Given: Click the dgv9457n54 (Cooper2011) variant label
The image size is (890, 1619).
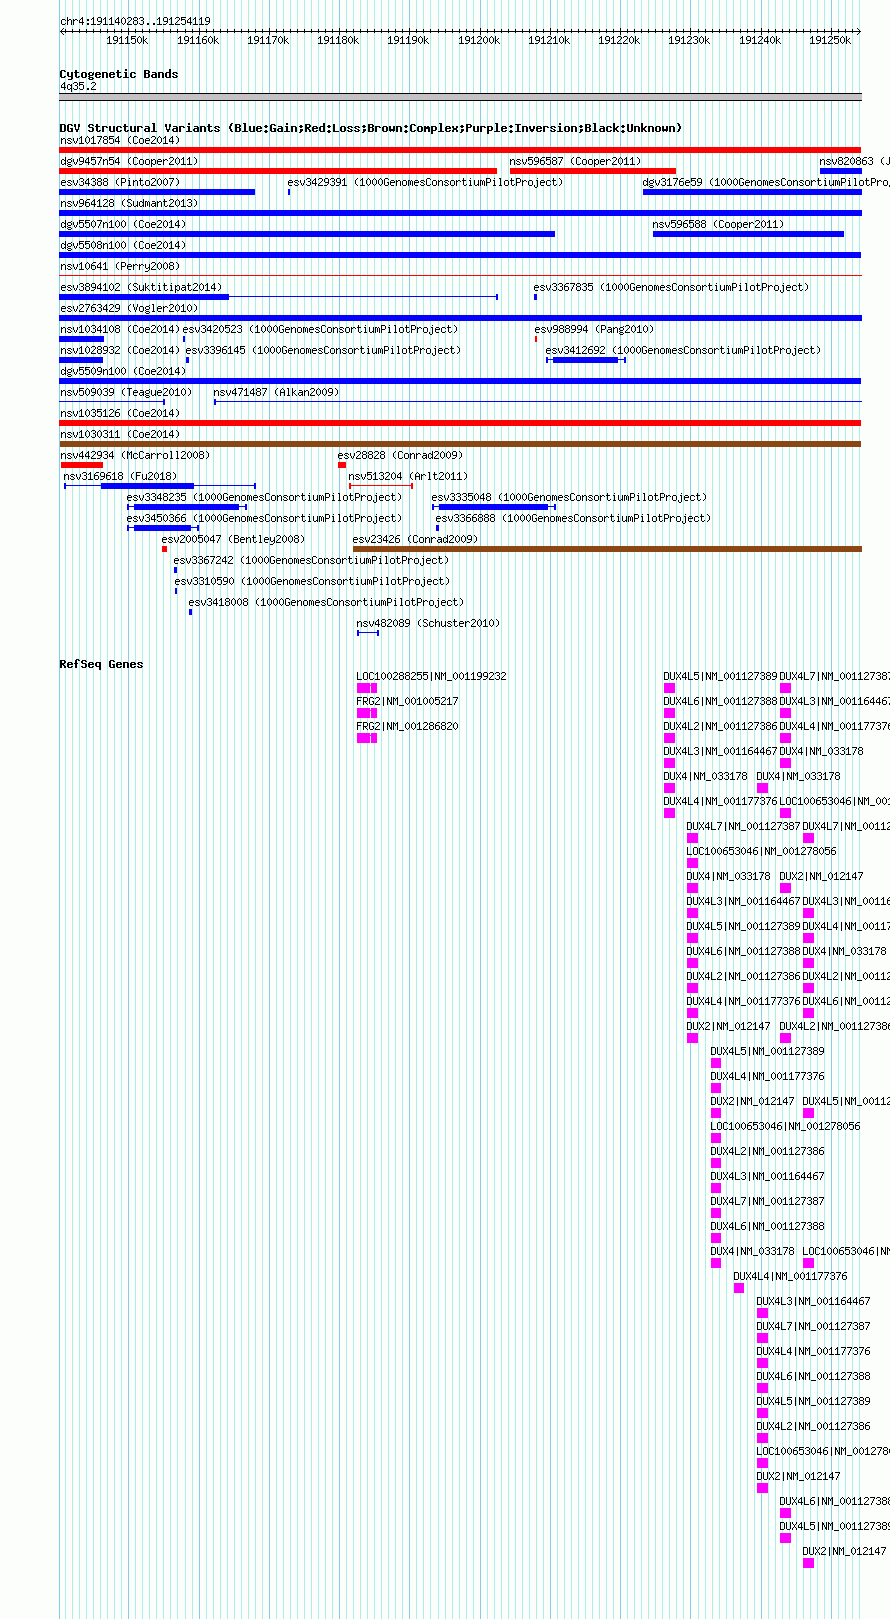Looking at the screenshot, I should (x=129, y=161).
